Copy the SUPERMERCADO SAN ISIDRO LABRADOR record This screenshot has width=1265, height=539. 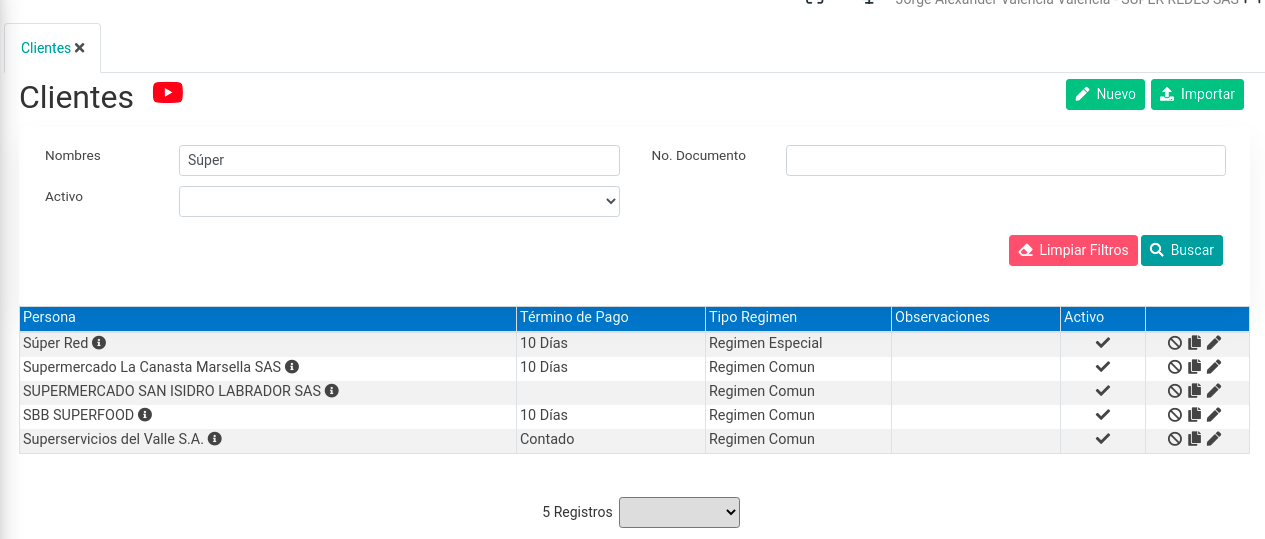pos(1194,391)
